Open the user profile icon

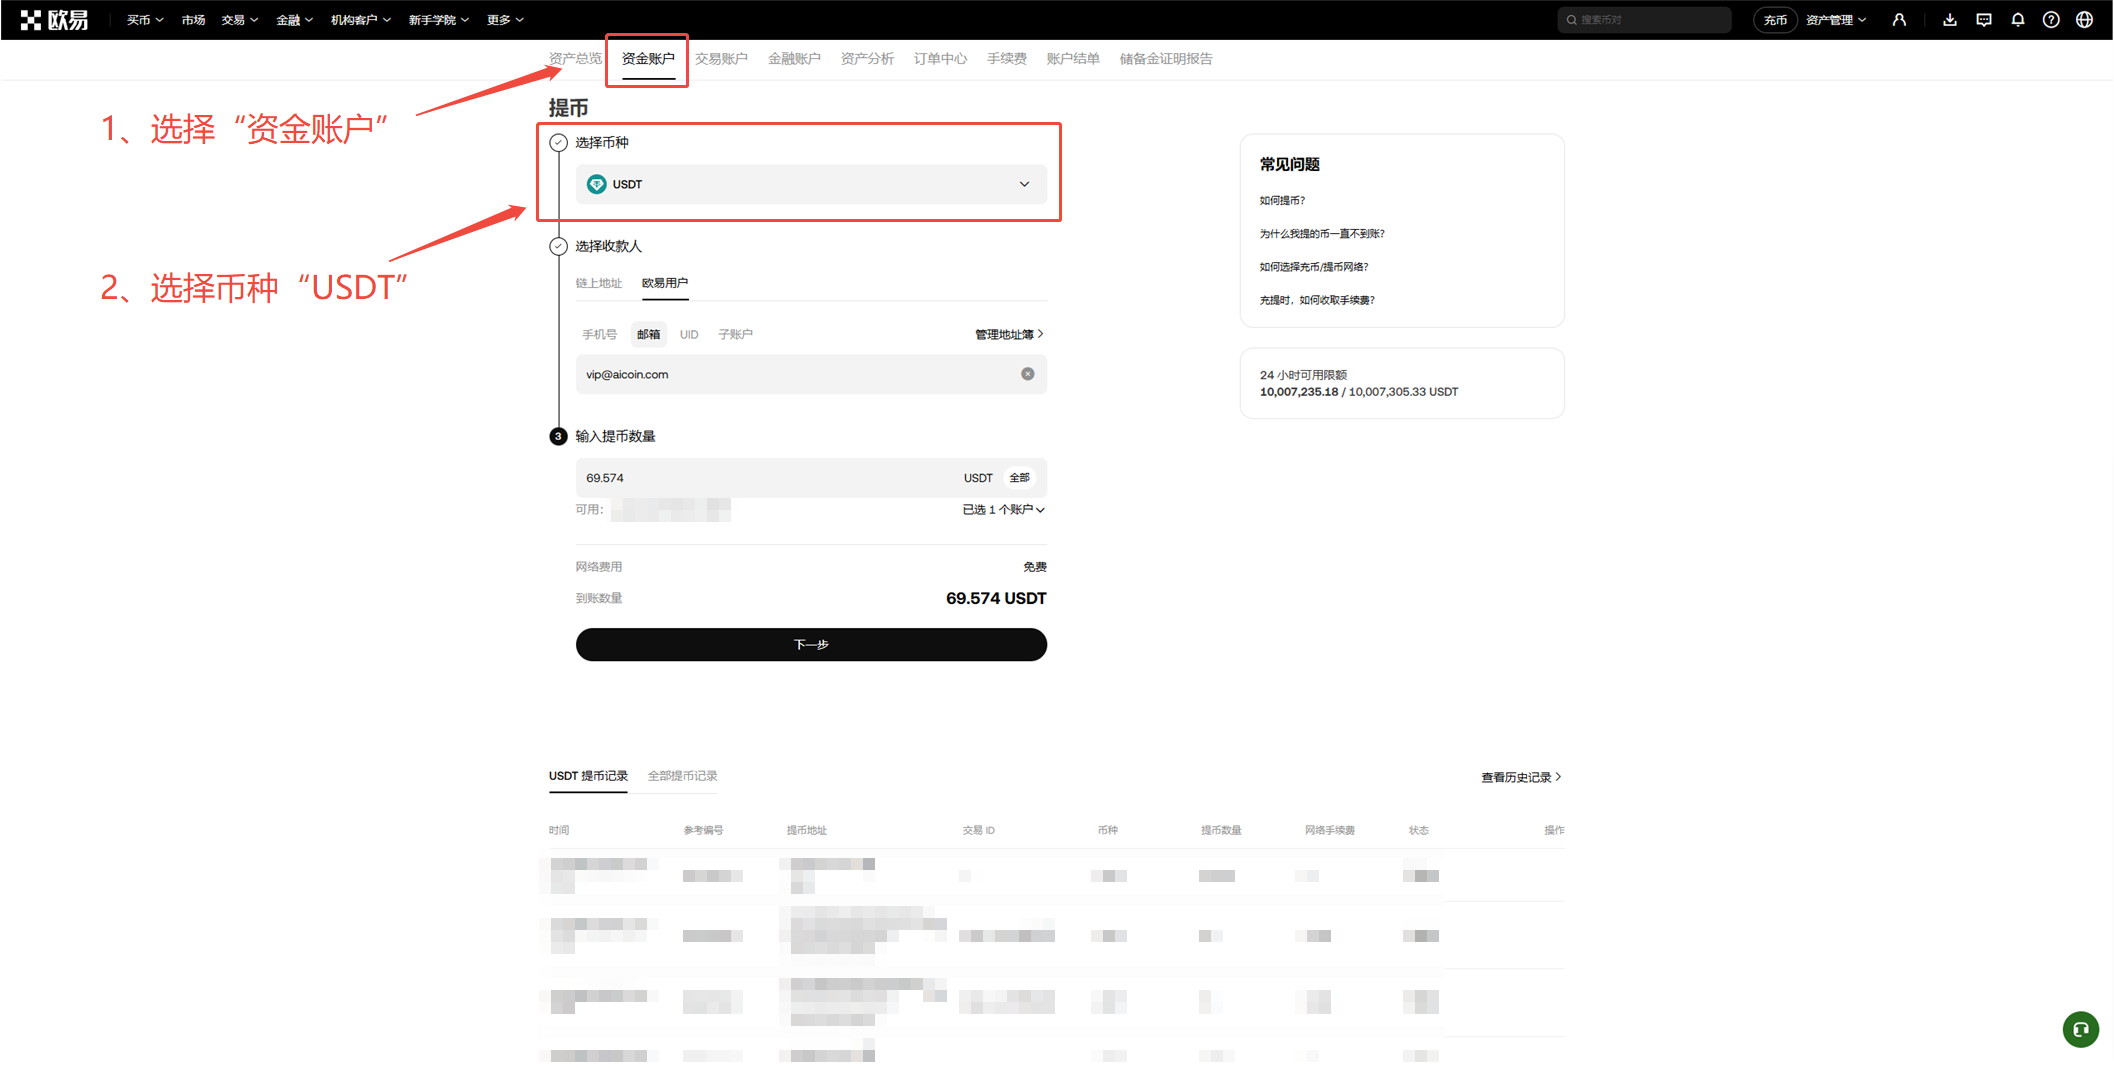[x=1899, y=19]
